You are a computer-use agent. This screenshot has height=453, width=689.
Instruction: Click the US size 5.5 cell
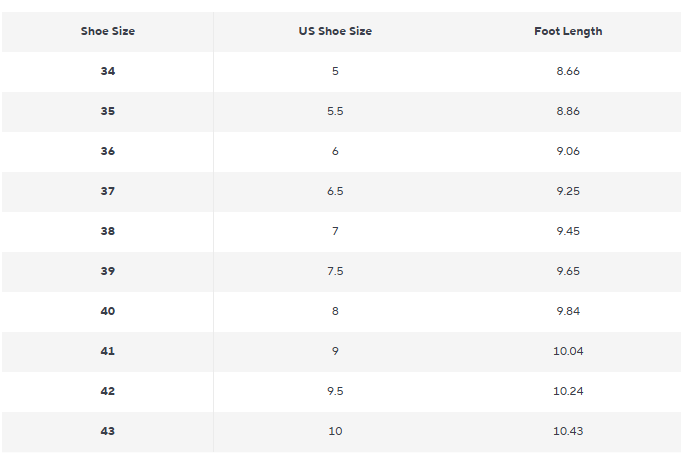tap(335, 111)
